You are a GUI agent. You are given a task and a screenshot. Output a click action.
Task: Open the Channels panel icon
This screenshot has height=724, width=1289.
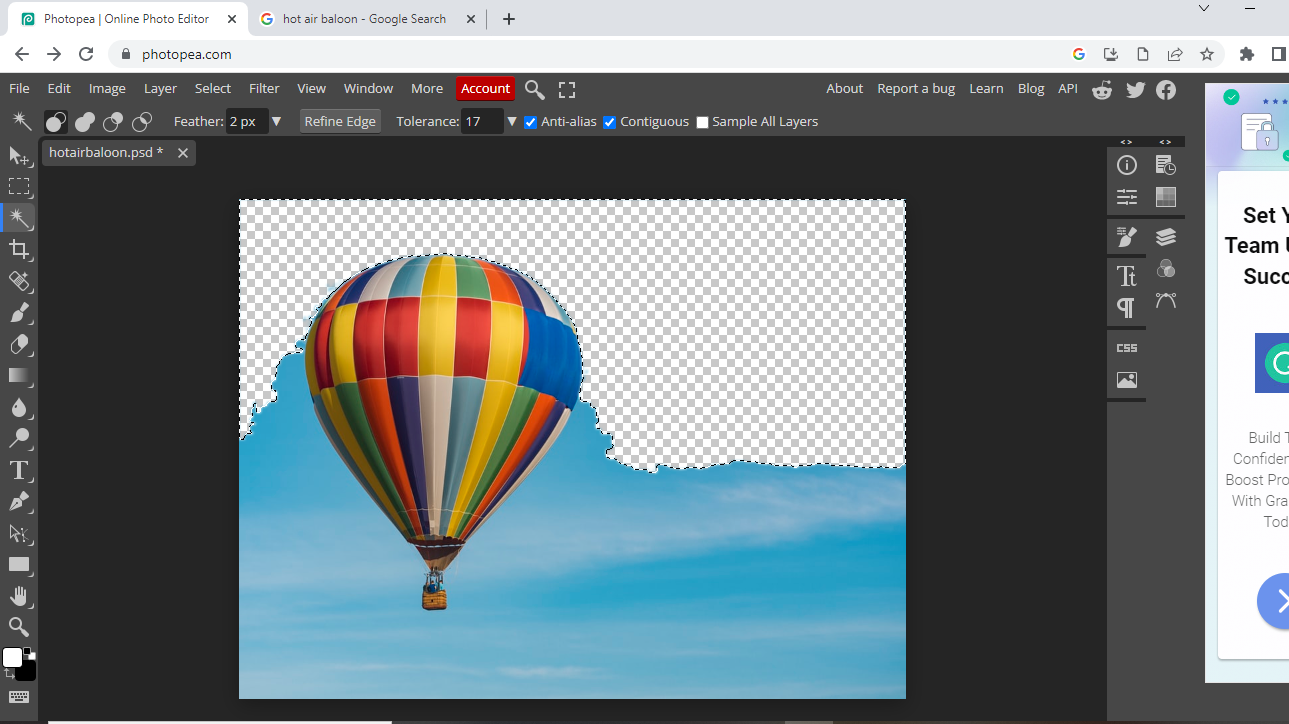[1165, 269]
